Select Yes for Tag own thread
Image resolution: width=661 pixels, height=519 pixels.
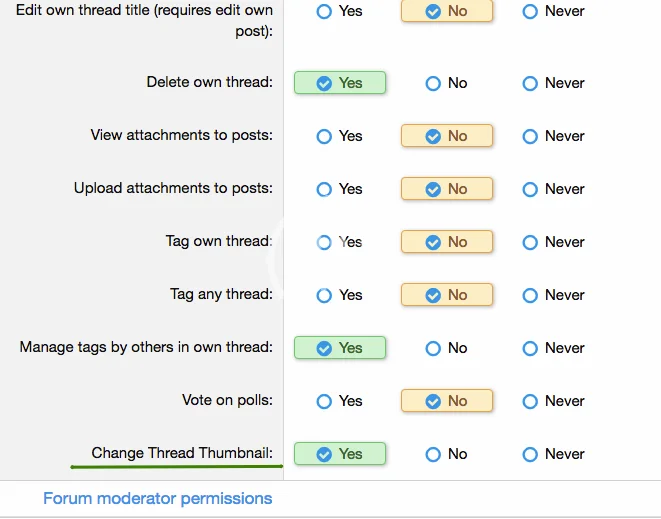point(324,242)
